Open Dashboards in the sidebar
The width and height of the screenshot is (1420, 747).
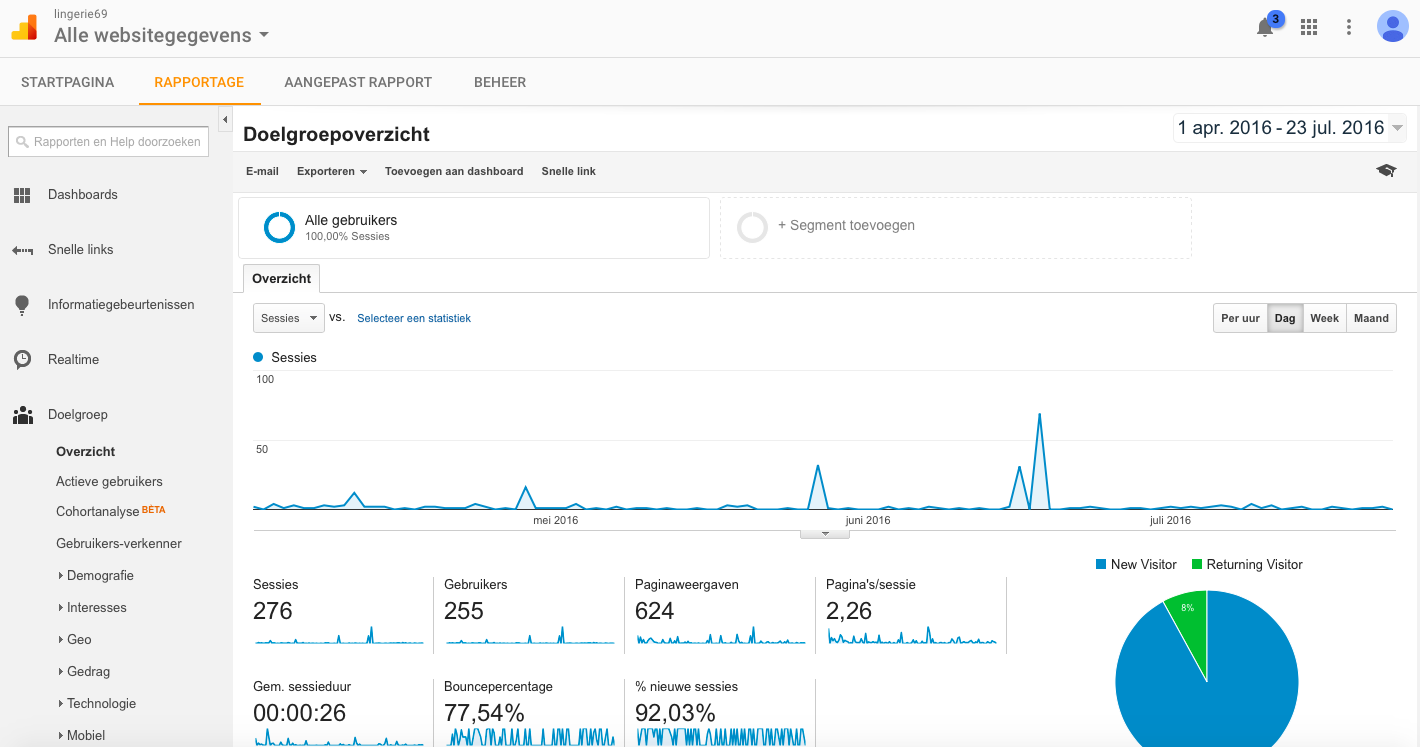pyautogui.click(x=83, y=195)
